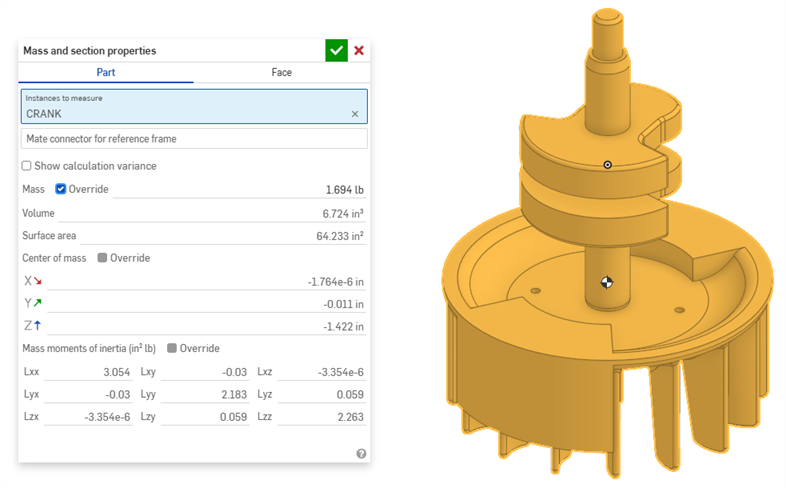The height and width of the screenshot is (488, 786).
Task: Edit the mass value 1.694 lb
Action: (344, 190)
